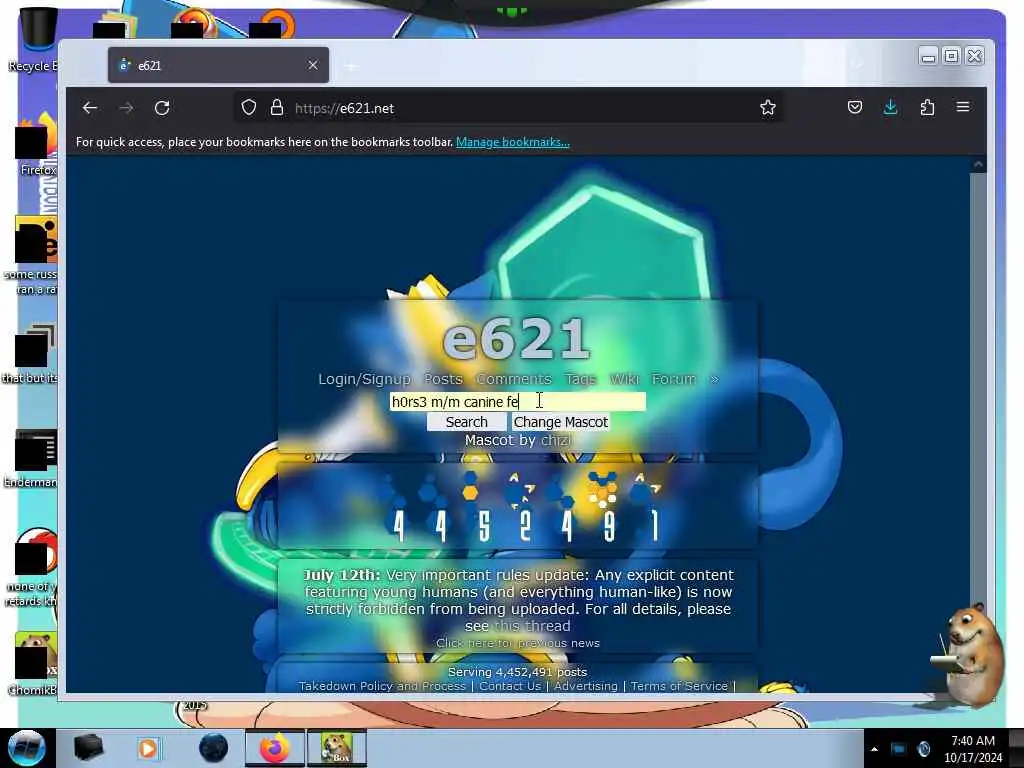
Task: Open Terms of Service link
Action: click(679, 686)
